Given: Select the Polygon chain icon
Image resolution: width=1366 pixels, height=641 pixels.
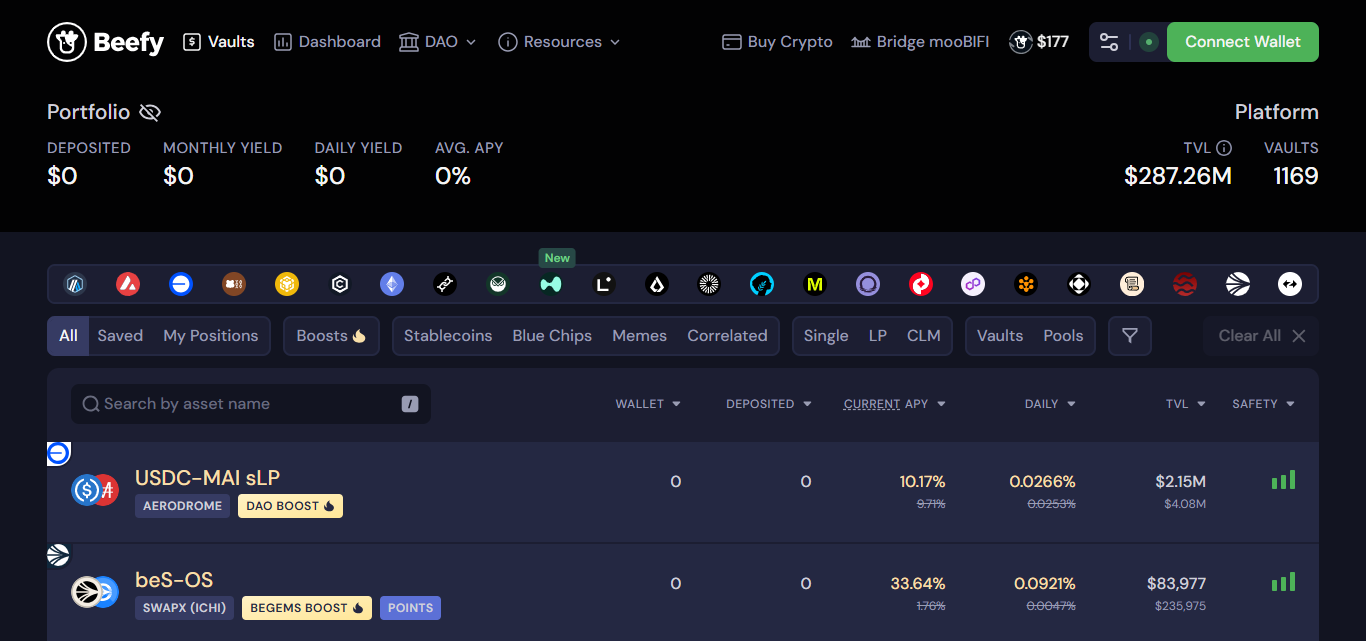Looking at the screenshot, I should [x=974, y=285].
